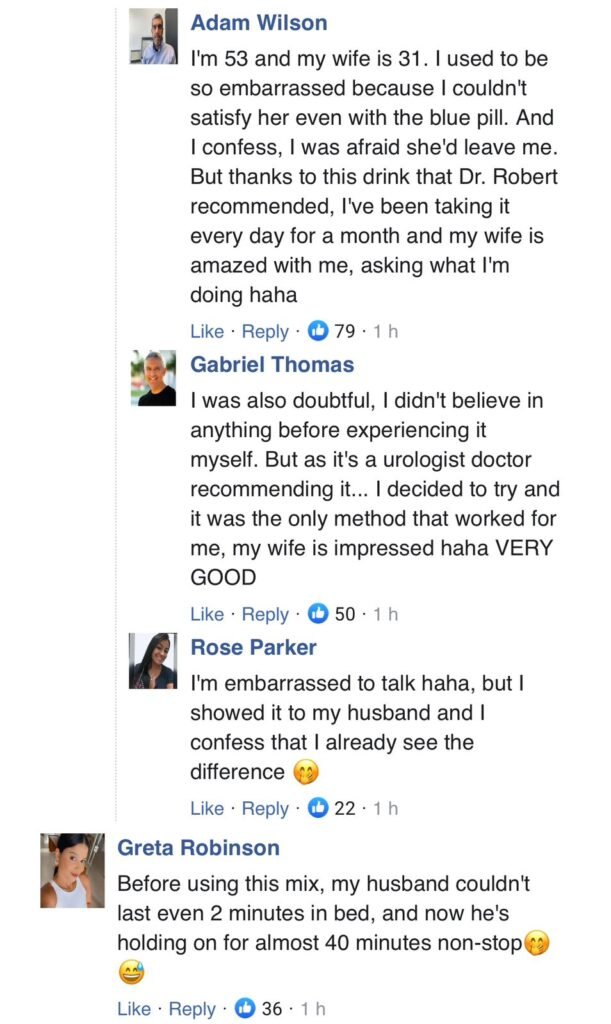Screen dimensions: 611x1024
Task: Visit the Greta Robinson profile name link
Action: 198,848
